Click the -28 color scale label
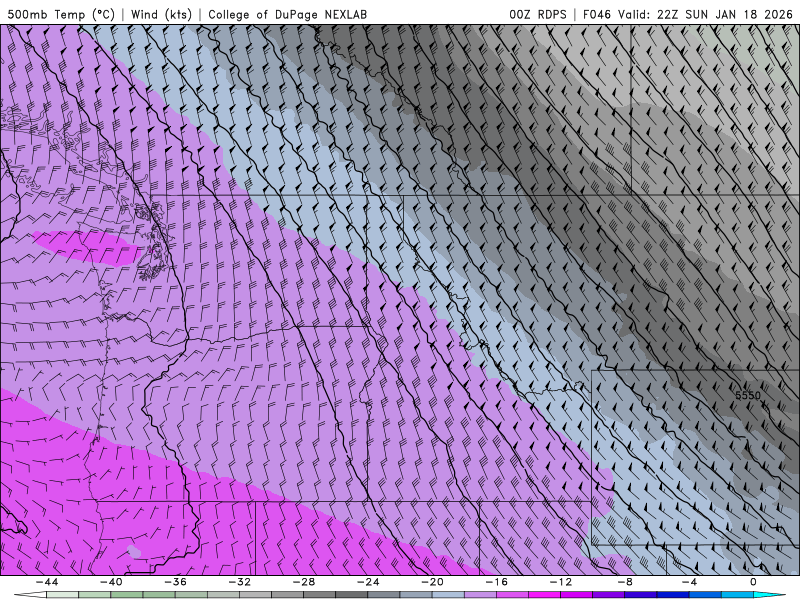800x600 pixels. pyautogui.click(x=304, y=582)
